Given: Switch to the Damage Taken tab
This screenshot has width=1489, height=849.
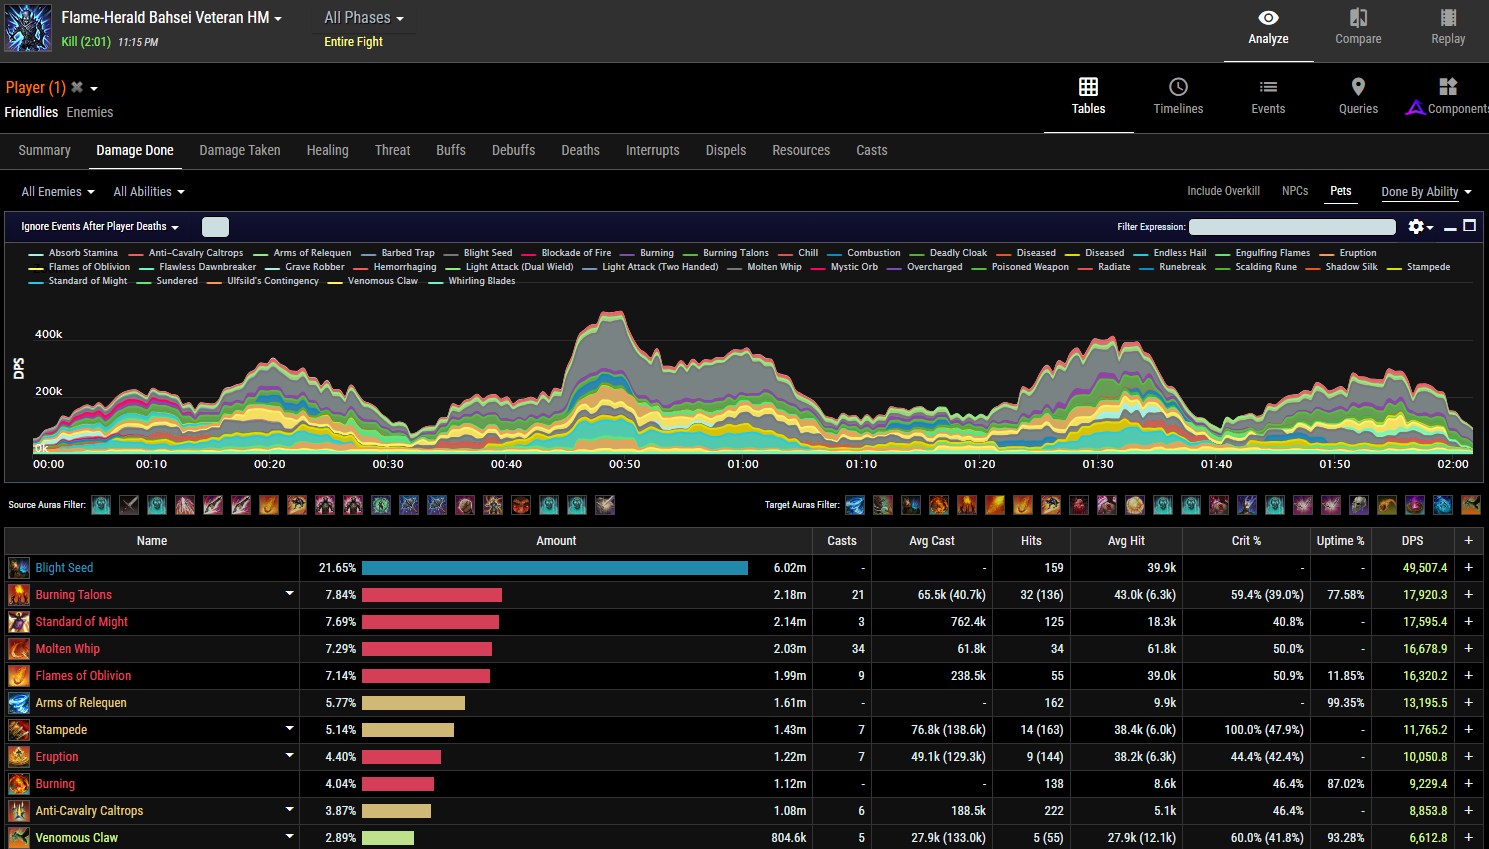Looking at the screenshot, I should tap(240, 150).
